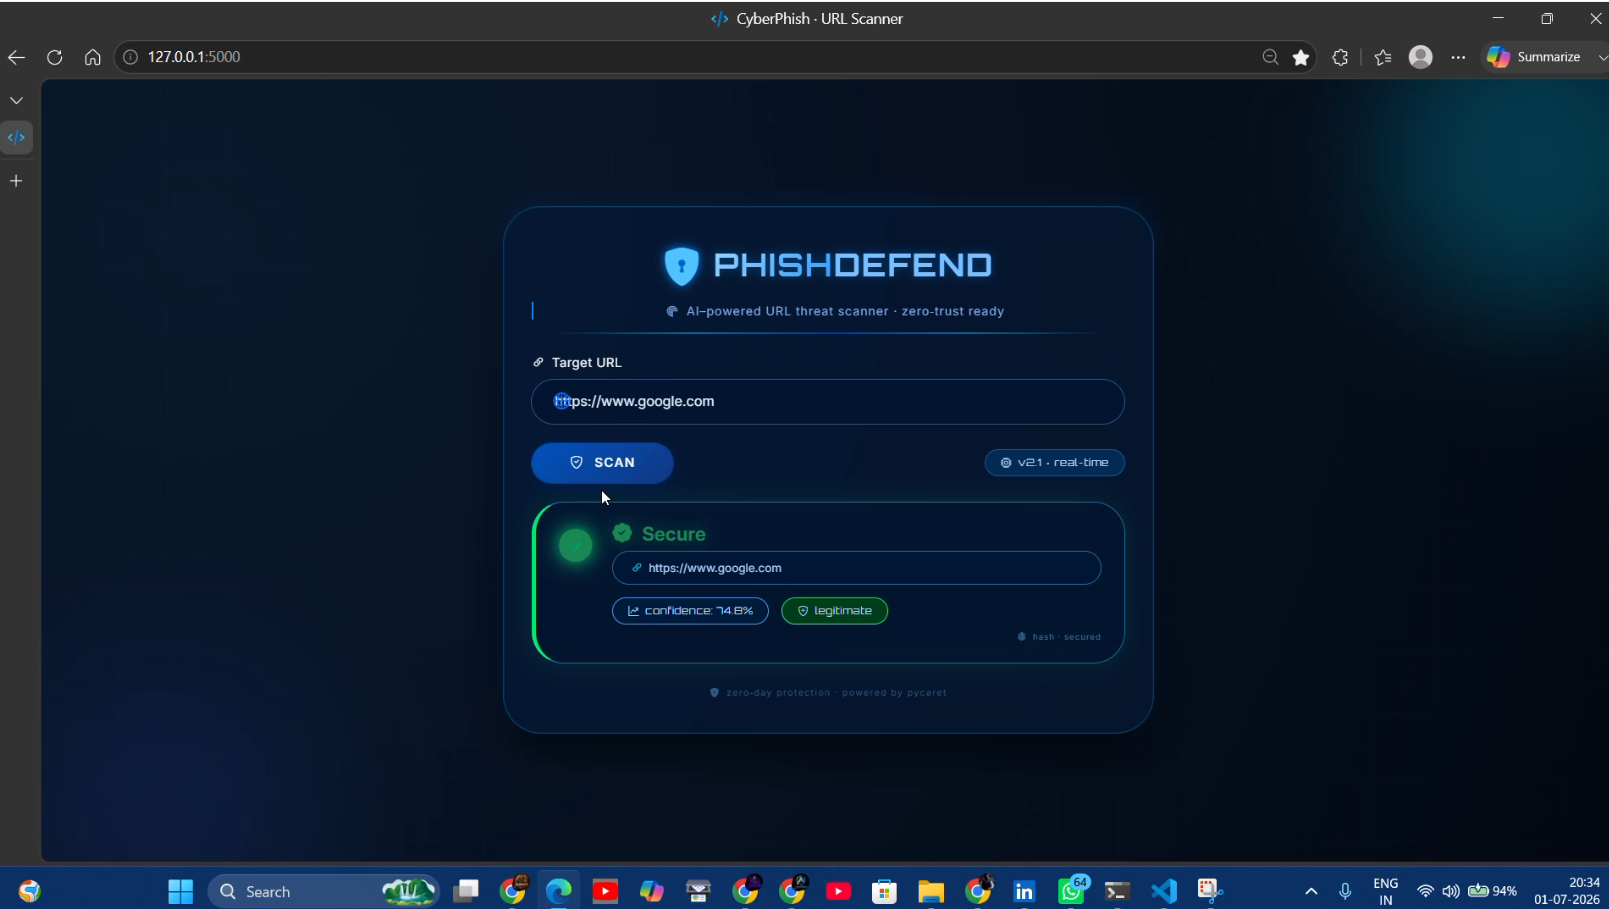Open the browser profile avatar

point(1420,57)
